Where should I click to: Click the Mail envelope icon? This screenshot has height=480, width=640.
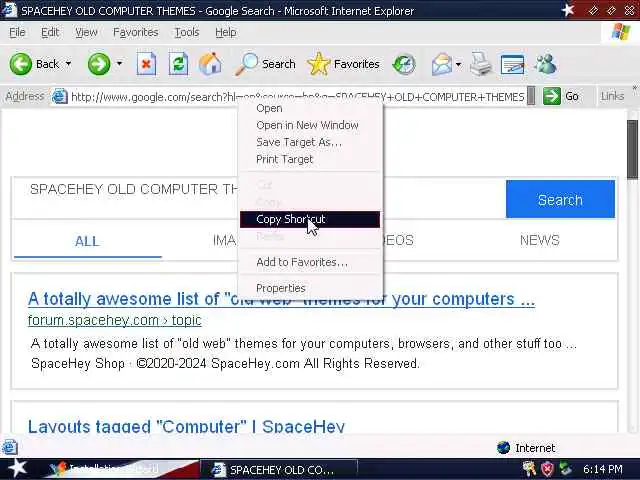click(442, 64)
